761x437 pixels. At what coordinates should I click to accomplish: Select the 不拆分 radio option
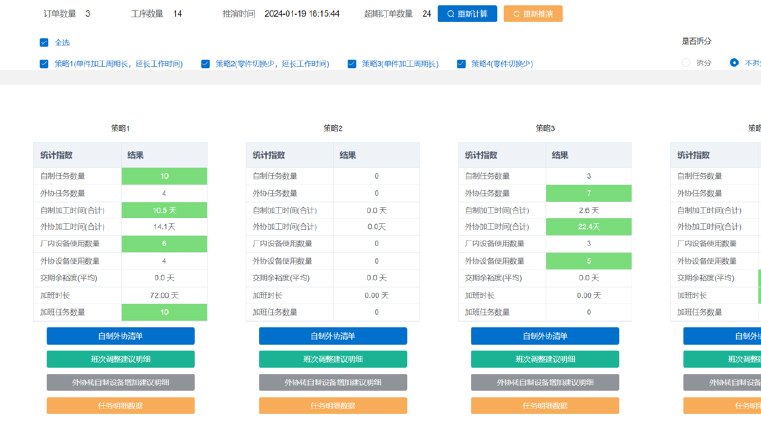pos(734,63)
